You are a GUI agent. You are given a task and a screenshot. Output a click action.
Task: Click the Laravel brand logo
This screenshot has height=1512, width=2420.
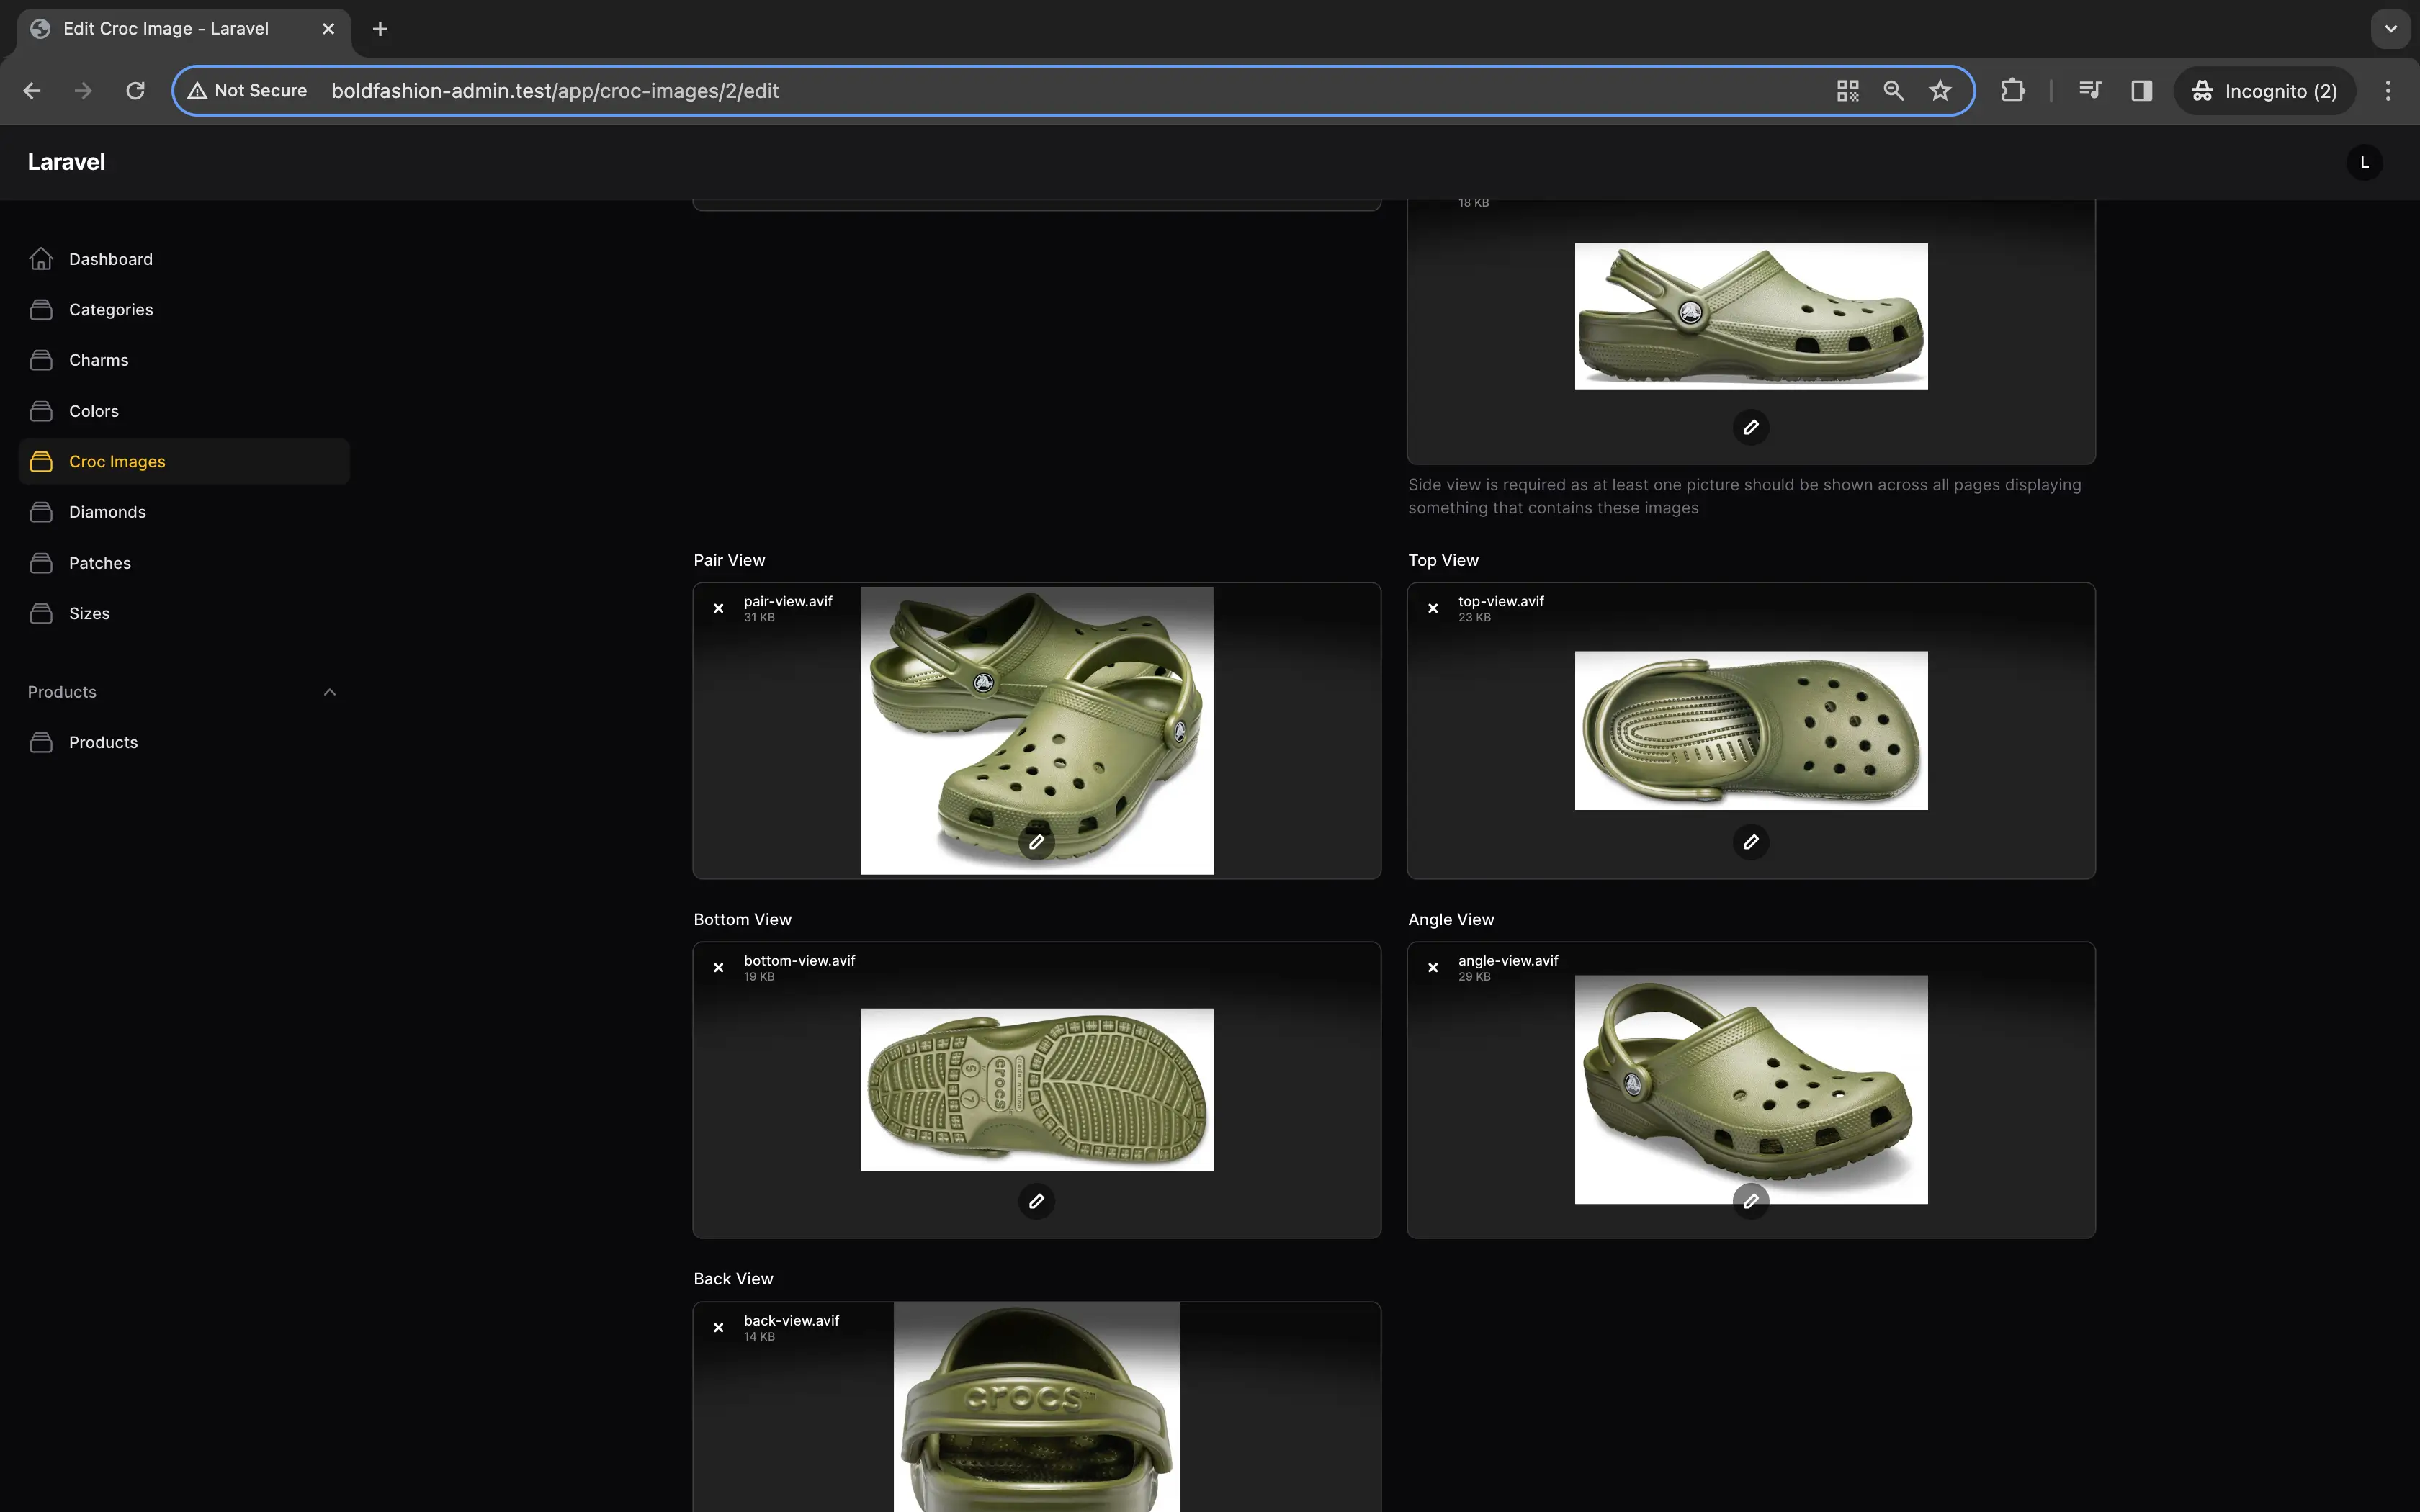[66, 162]
